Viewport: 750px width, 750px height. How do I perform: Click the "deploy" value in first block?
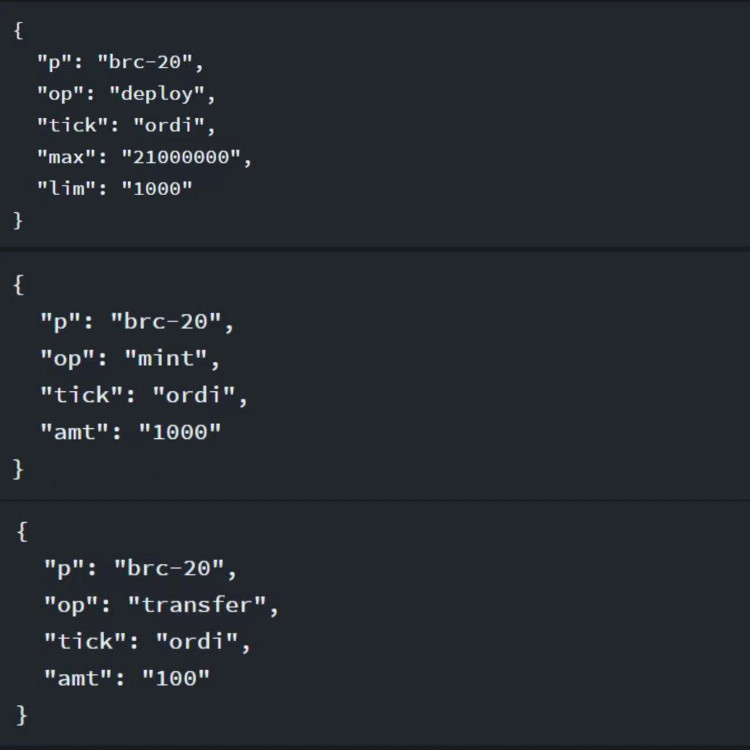pos(162,93)
